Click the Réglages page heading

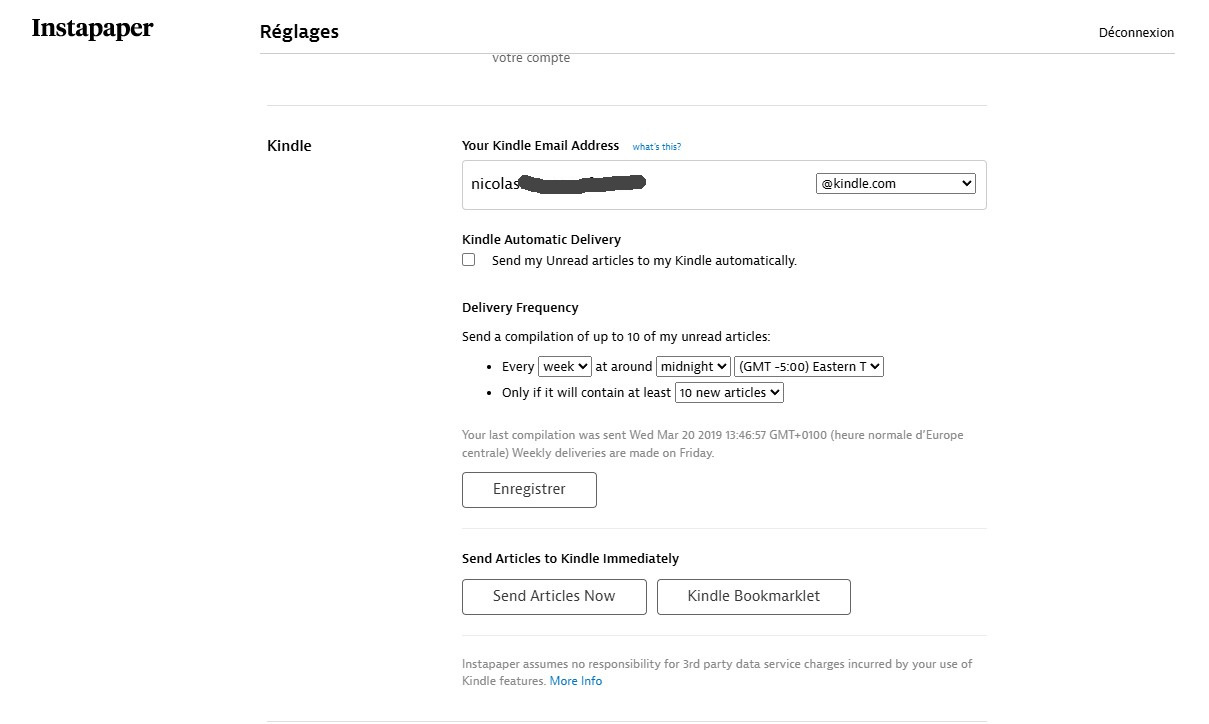(x=299, y=32)
